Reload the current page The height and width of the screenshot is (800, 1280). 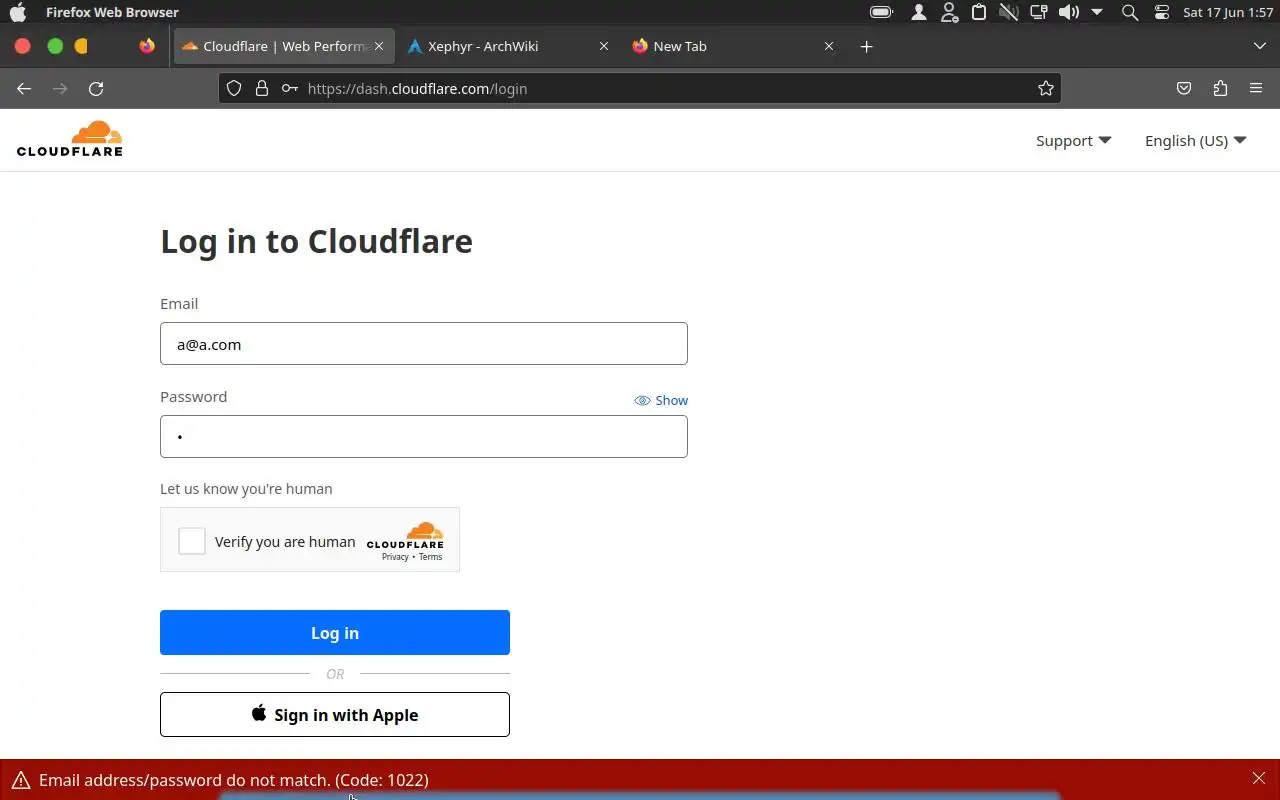coord(96,88)
